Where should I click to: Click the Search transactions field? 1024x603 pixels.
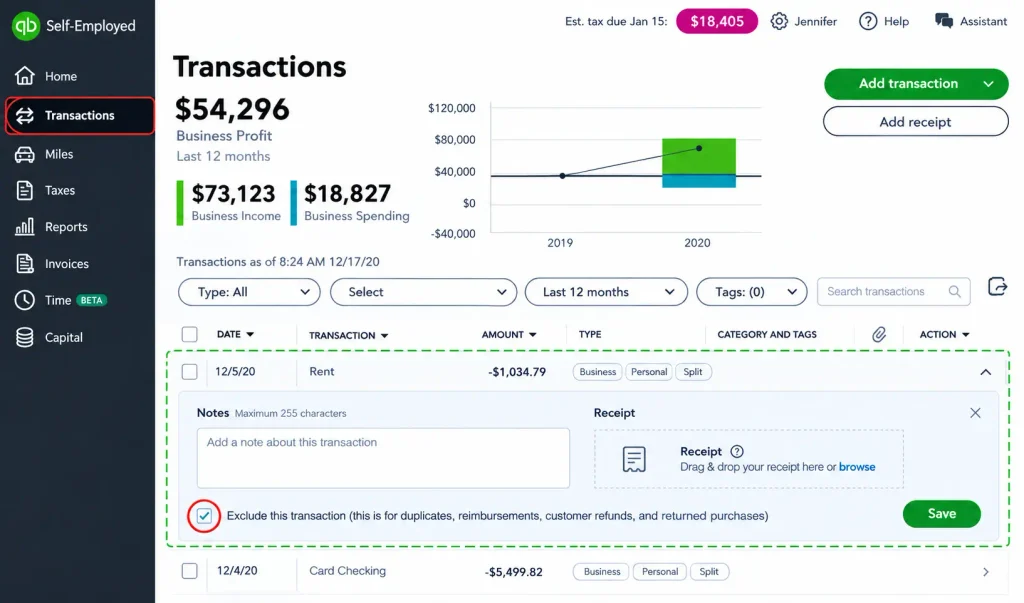pyautogui.click(x=893, y=291)
